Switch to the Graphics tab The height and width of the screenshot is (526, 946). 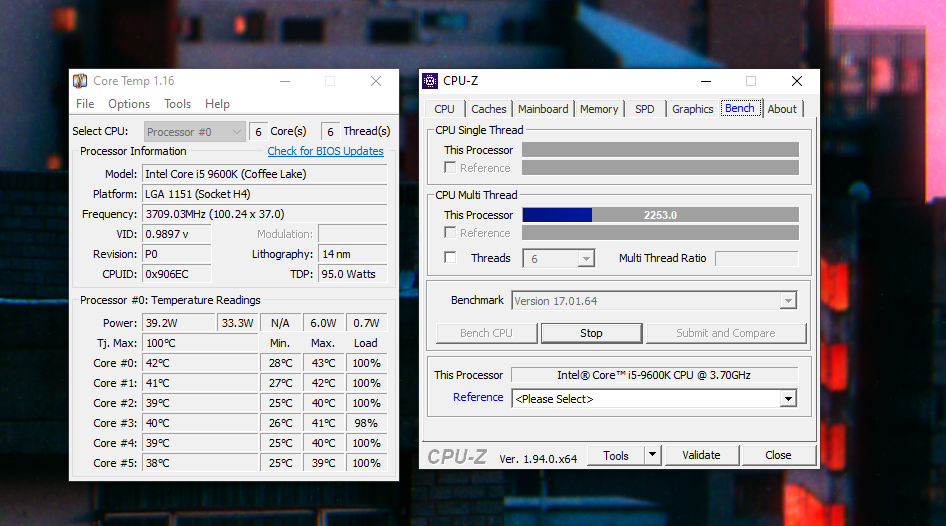693,109
